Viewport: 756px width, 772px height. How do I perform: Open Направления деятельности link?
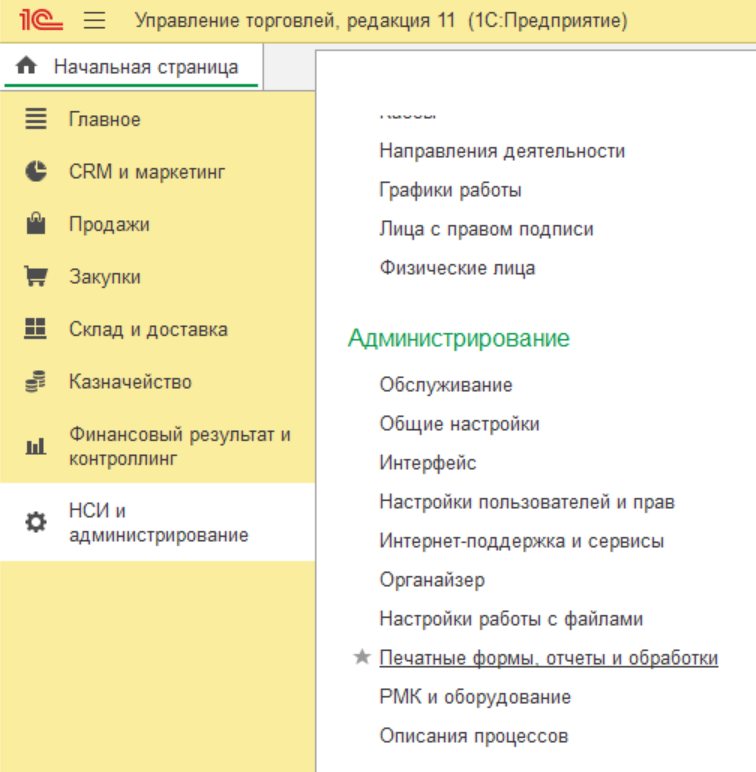pos(502,151)
